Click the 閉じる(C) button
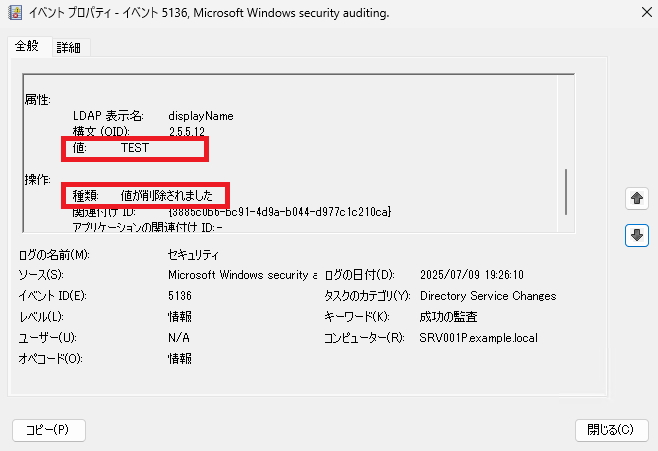658x451 pixels. click(611, 430)
